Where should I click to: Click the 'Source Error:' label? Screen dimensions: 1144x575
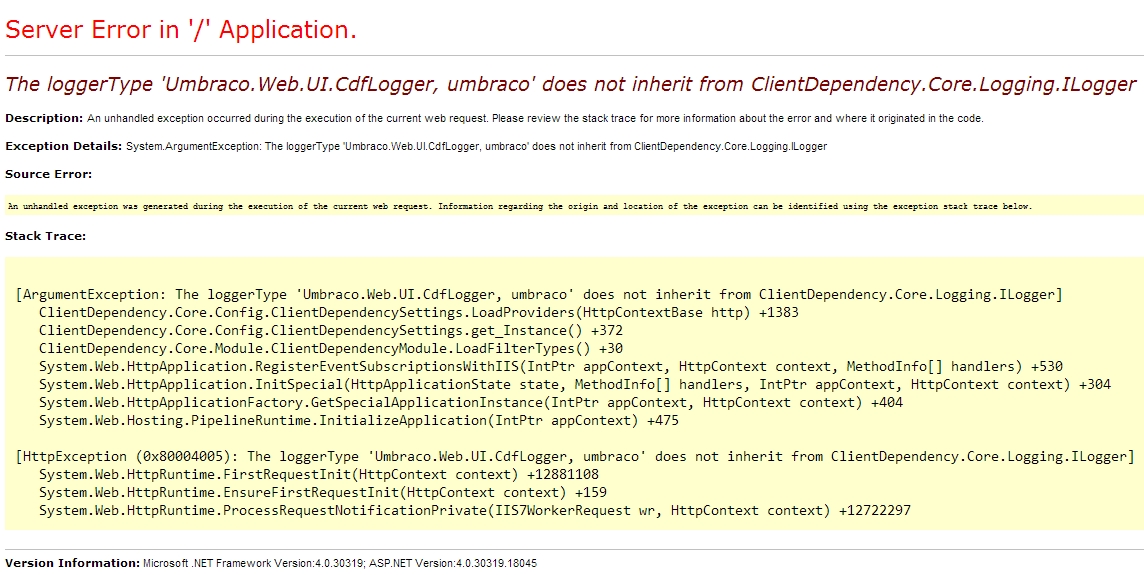tap(49, 174)
